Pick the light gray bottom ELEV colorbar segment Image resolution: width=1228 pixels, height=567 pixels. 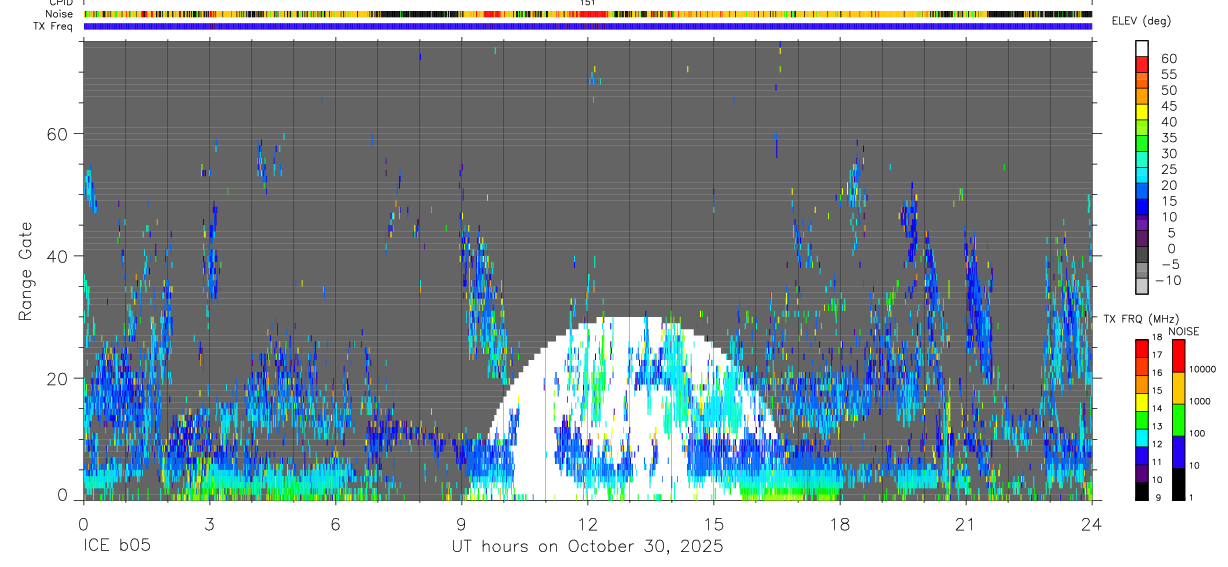(1142, 286)
